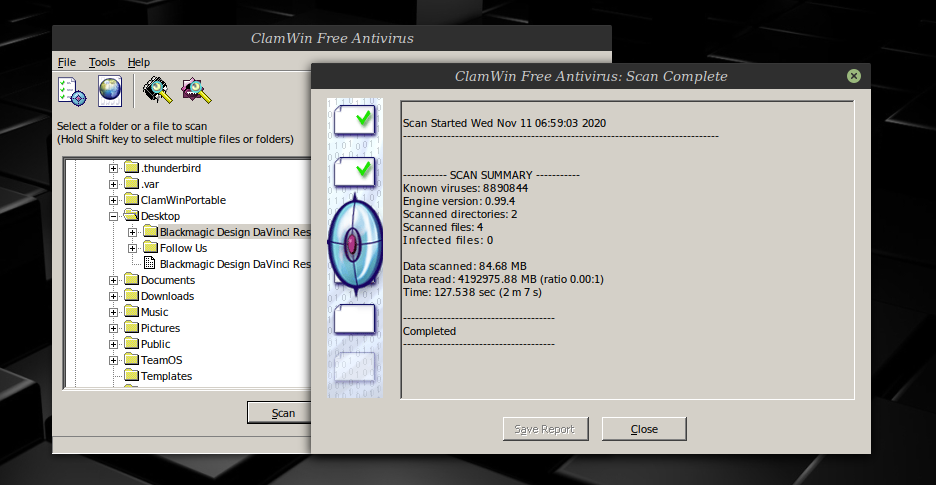Expand the .thunderbird folder
Image resolution: width=936 pixels, height=485 pixels.
pyautogui.click(x=113, y=168)
